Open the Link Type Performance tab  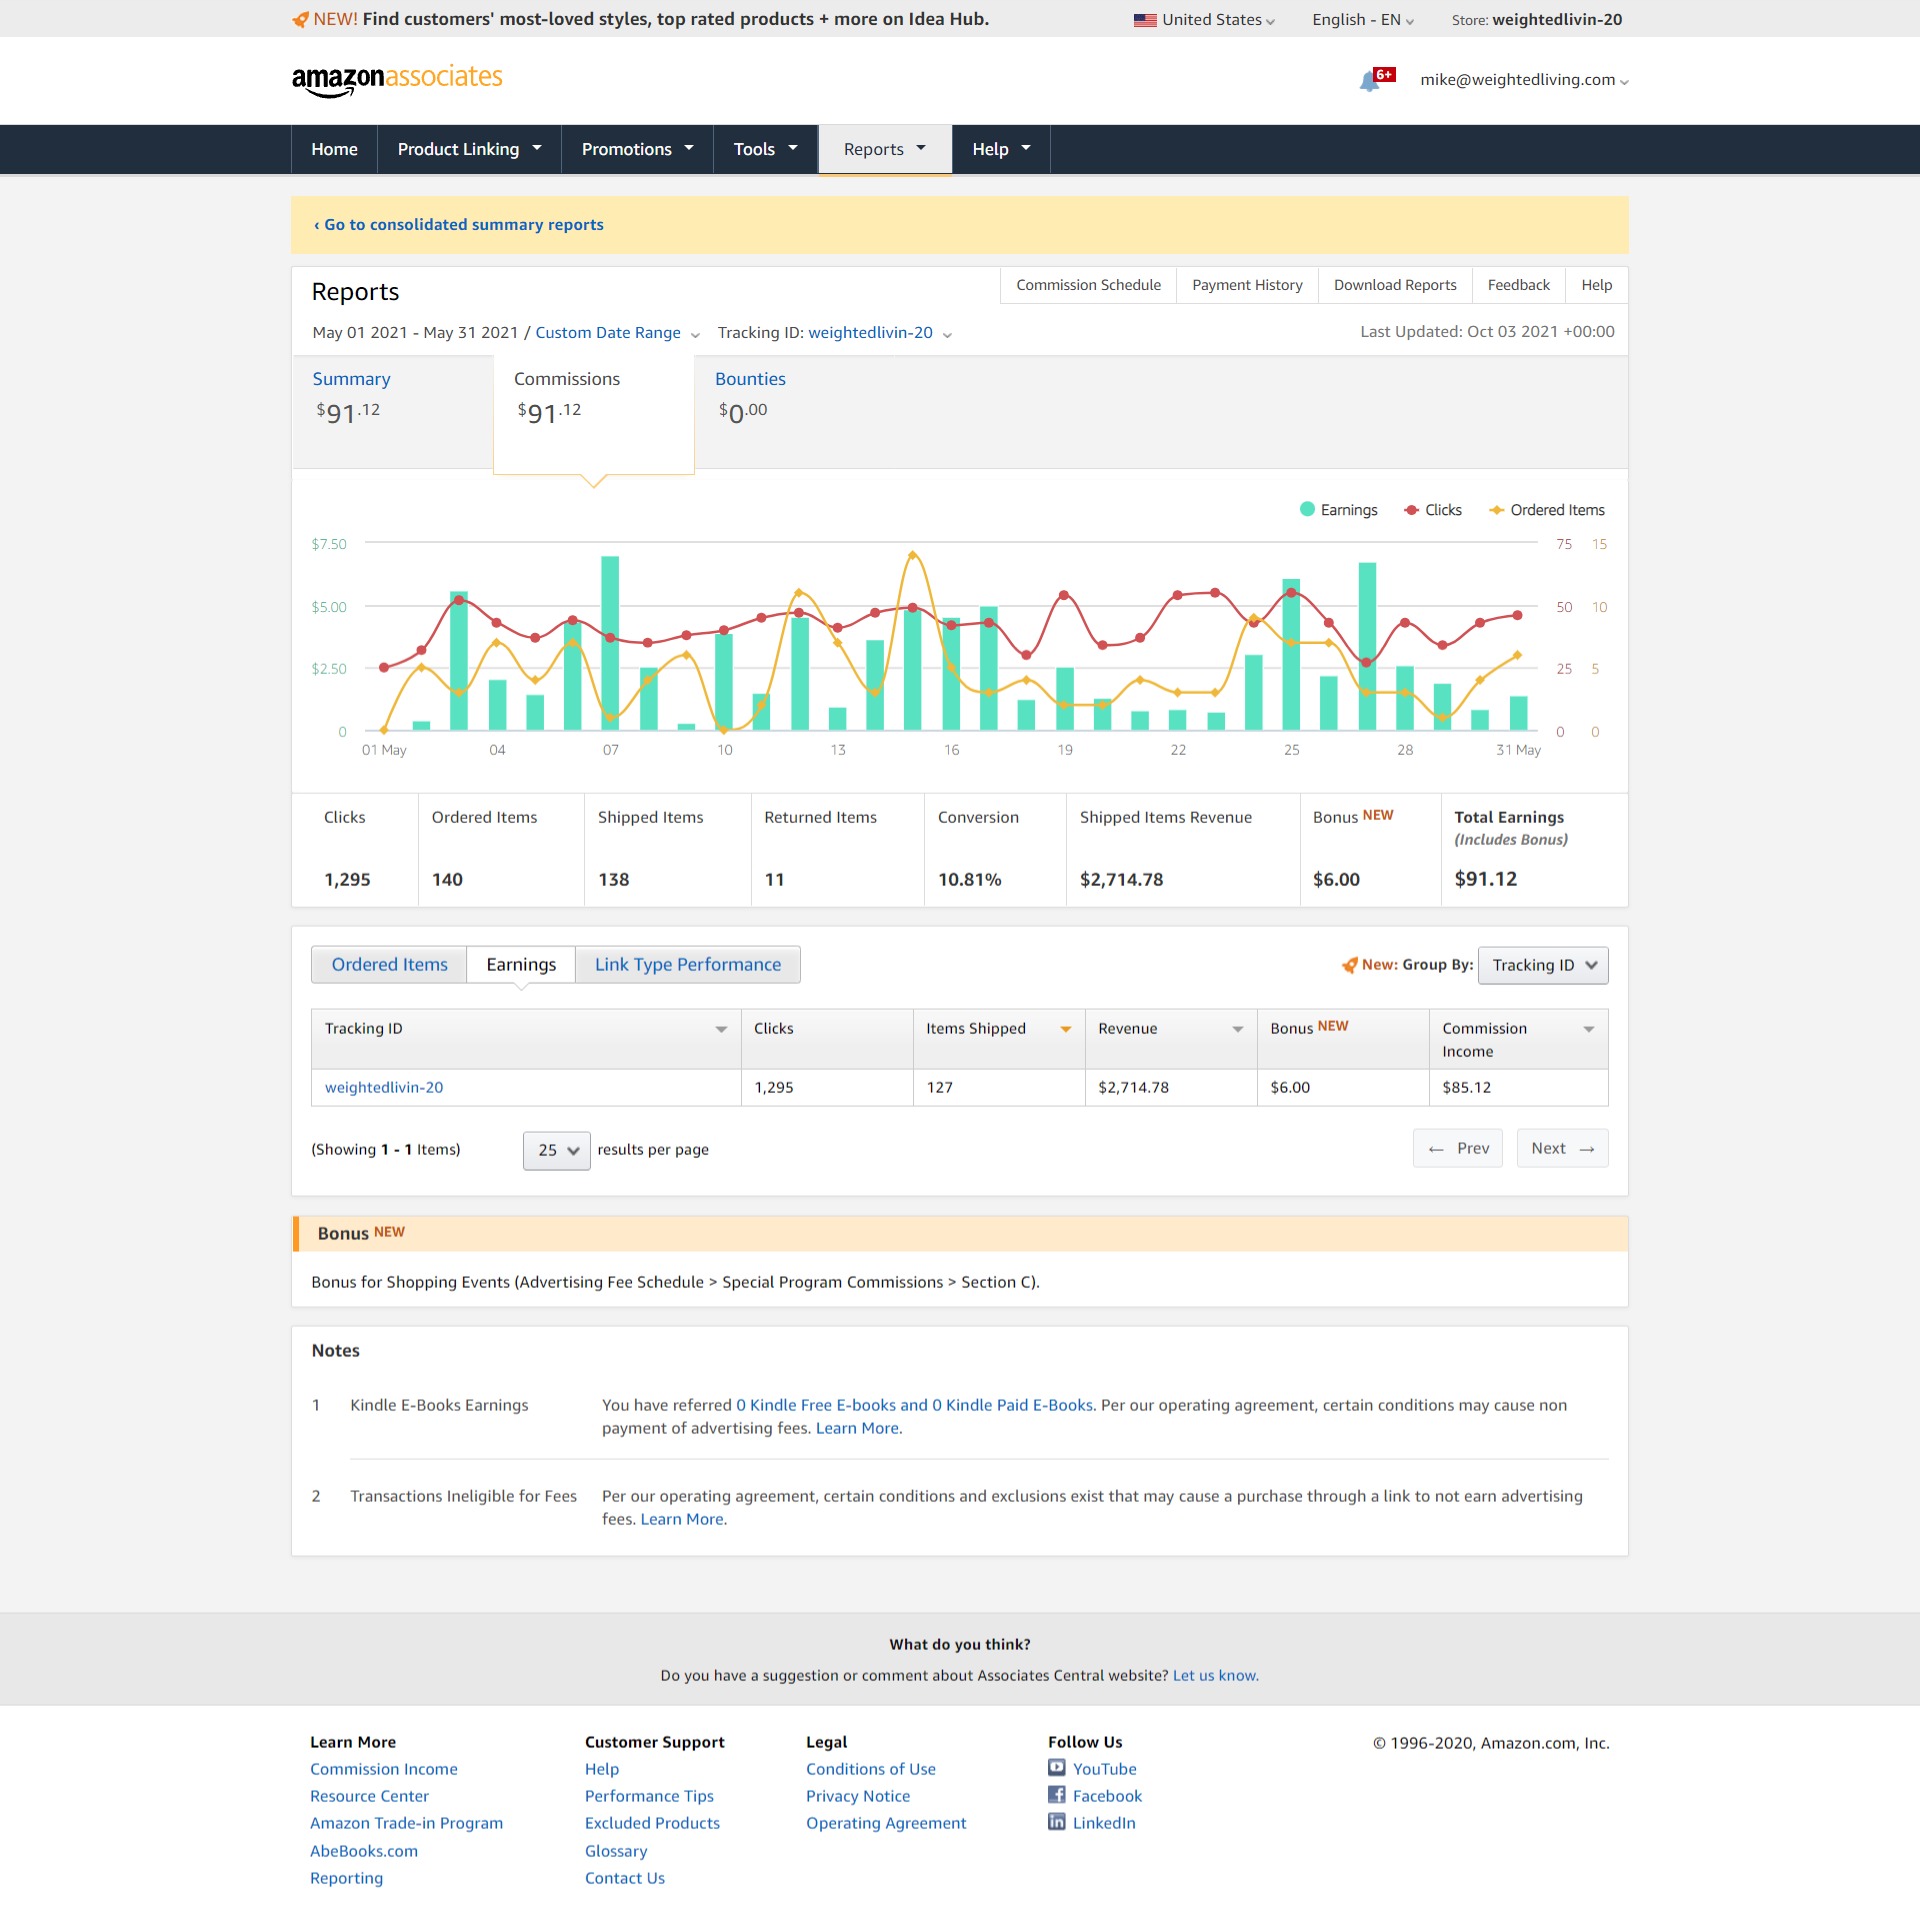pyautogui.click(x=688, y=965)
